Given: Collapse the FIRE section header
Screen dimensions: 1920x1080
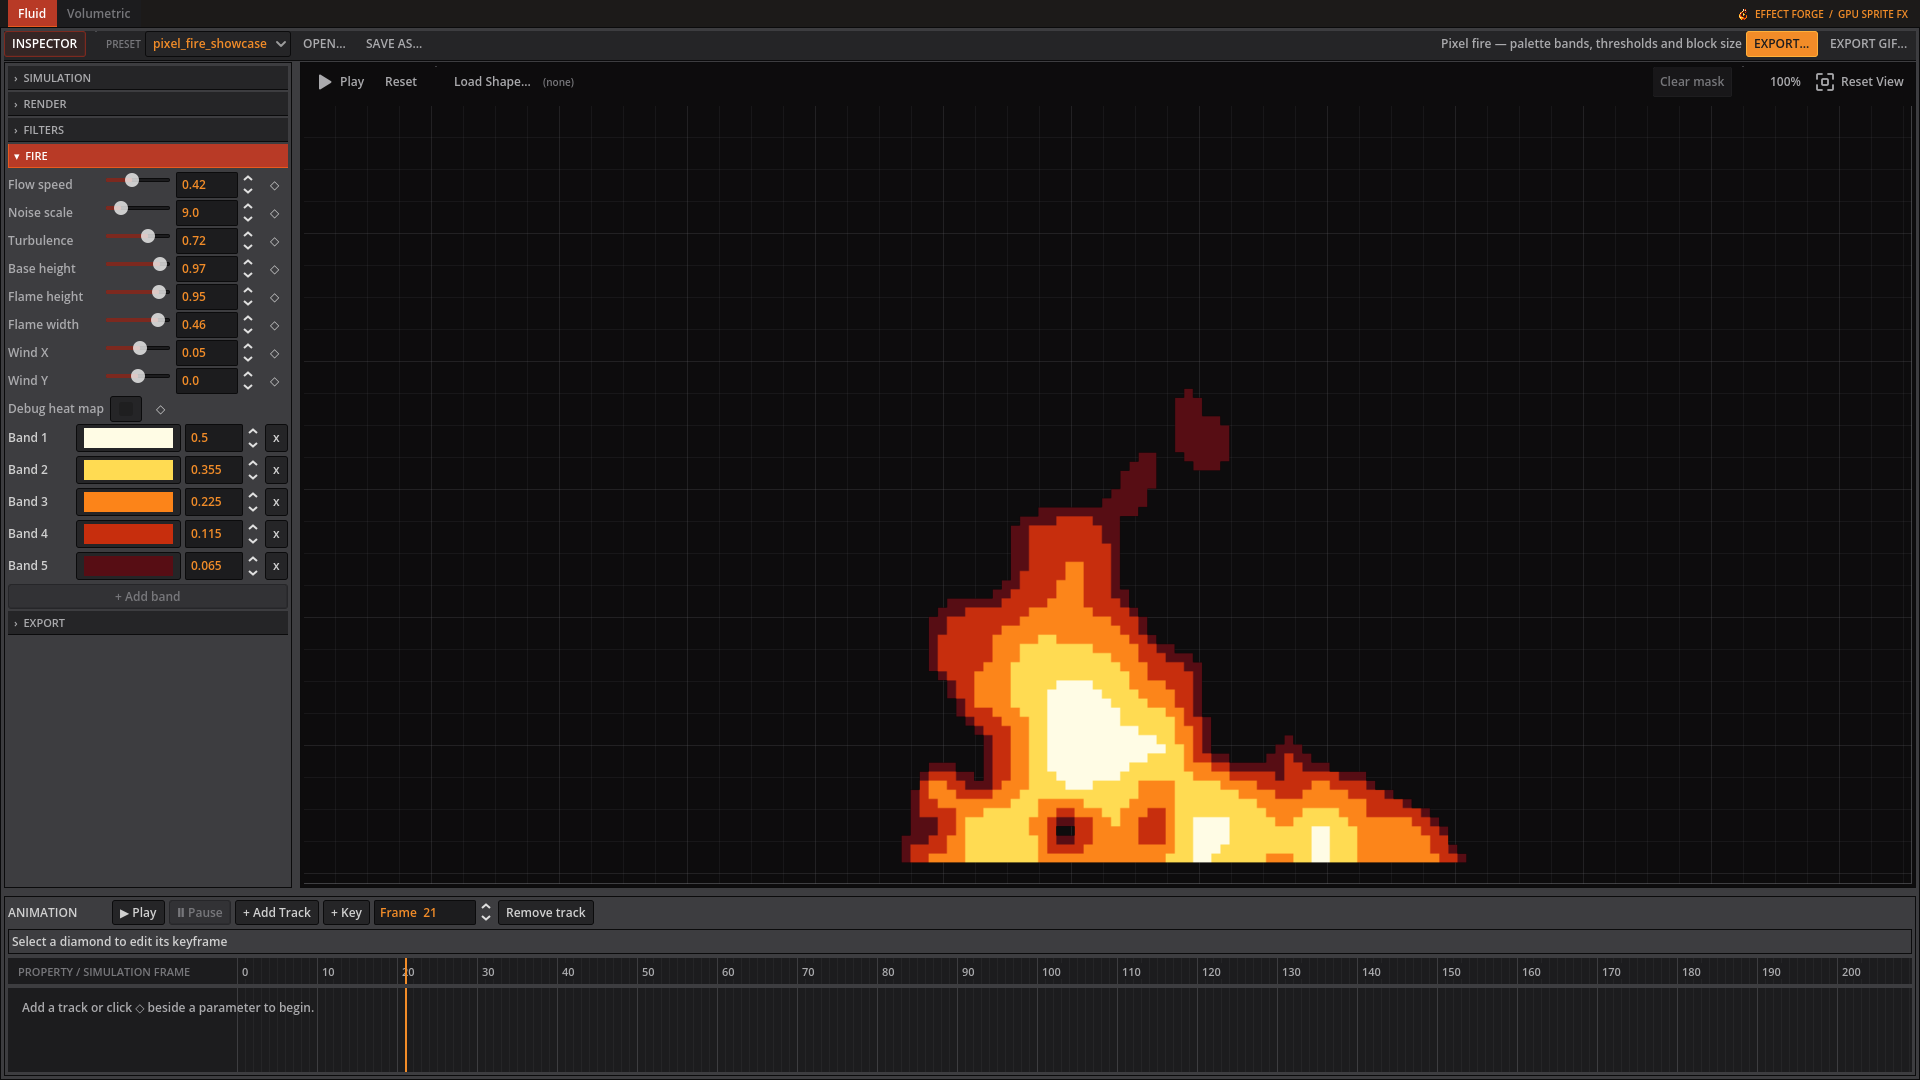Looking at the screenshot, I should [x=148, y=156].
